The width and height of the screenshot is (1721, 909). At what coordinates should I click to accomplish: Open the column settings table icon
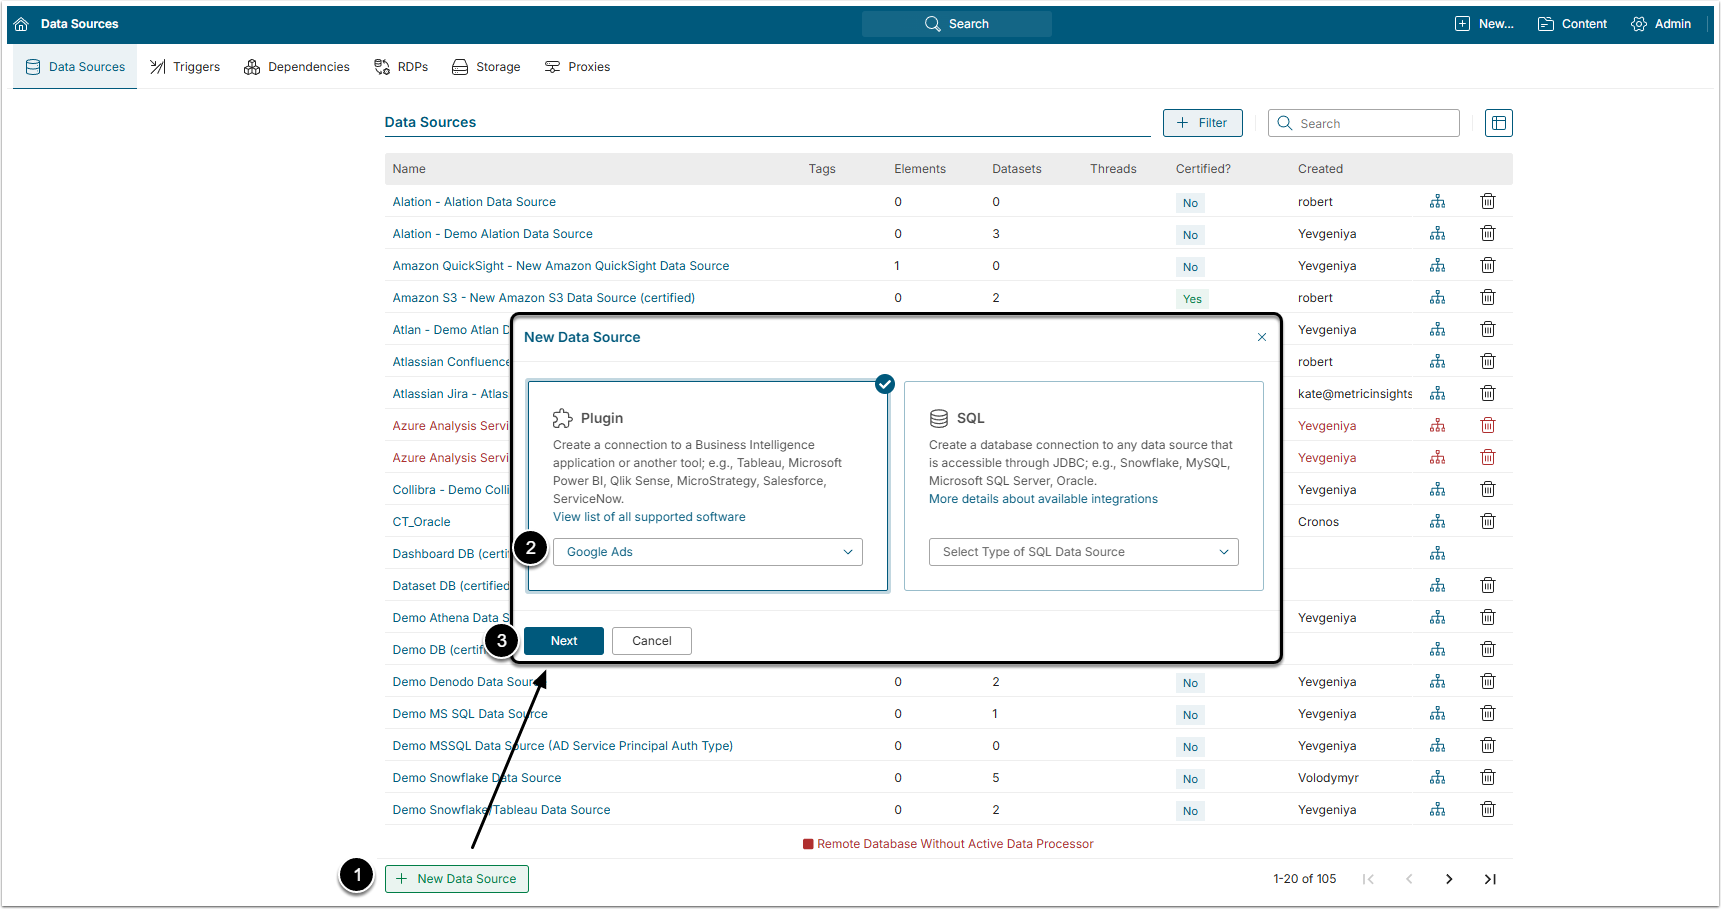[1498, 123]
